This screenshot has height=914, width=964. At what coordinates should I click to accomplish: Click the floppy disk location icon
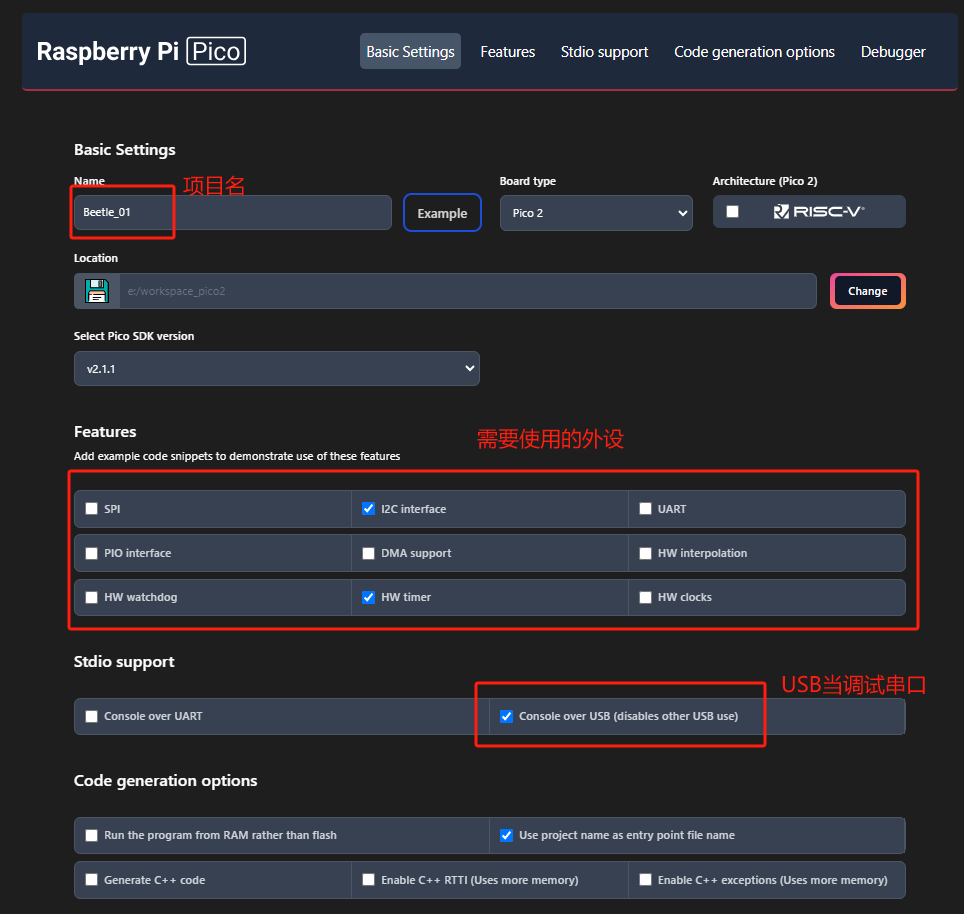pyautogui.click(x=97, y=291)
